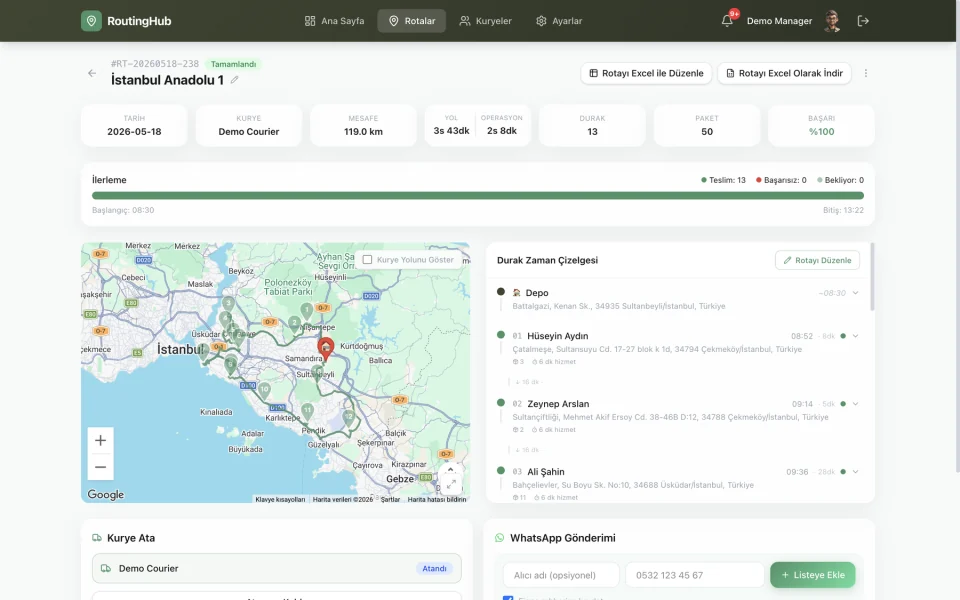Expand the Depo stop row
This screenshot has width=960, height=600.
point(855,293)
